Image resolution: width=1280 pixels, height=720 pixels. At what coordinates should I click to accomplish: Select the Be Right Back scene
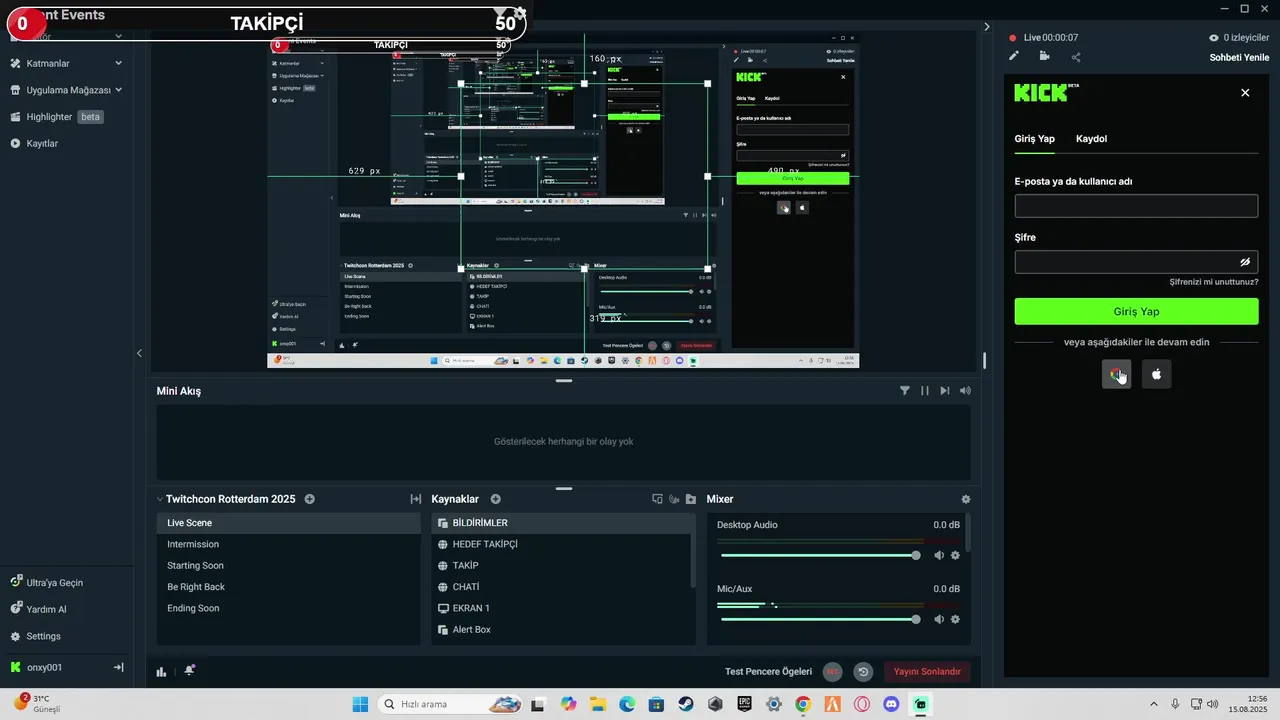point(288,587)
